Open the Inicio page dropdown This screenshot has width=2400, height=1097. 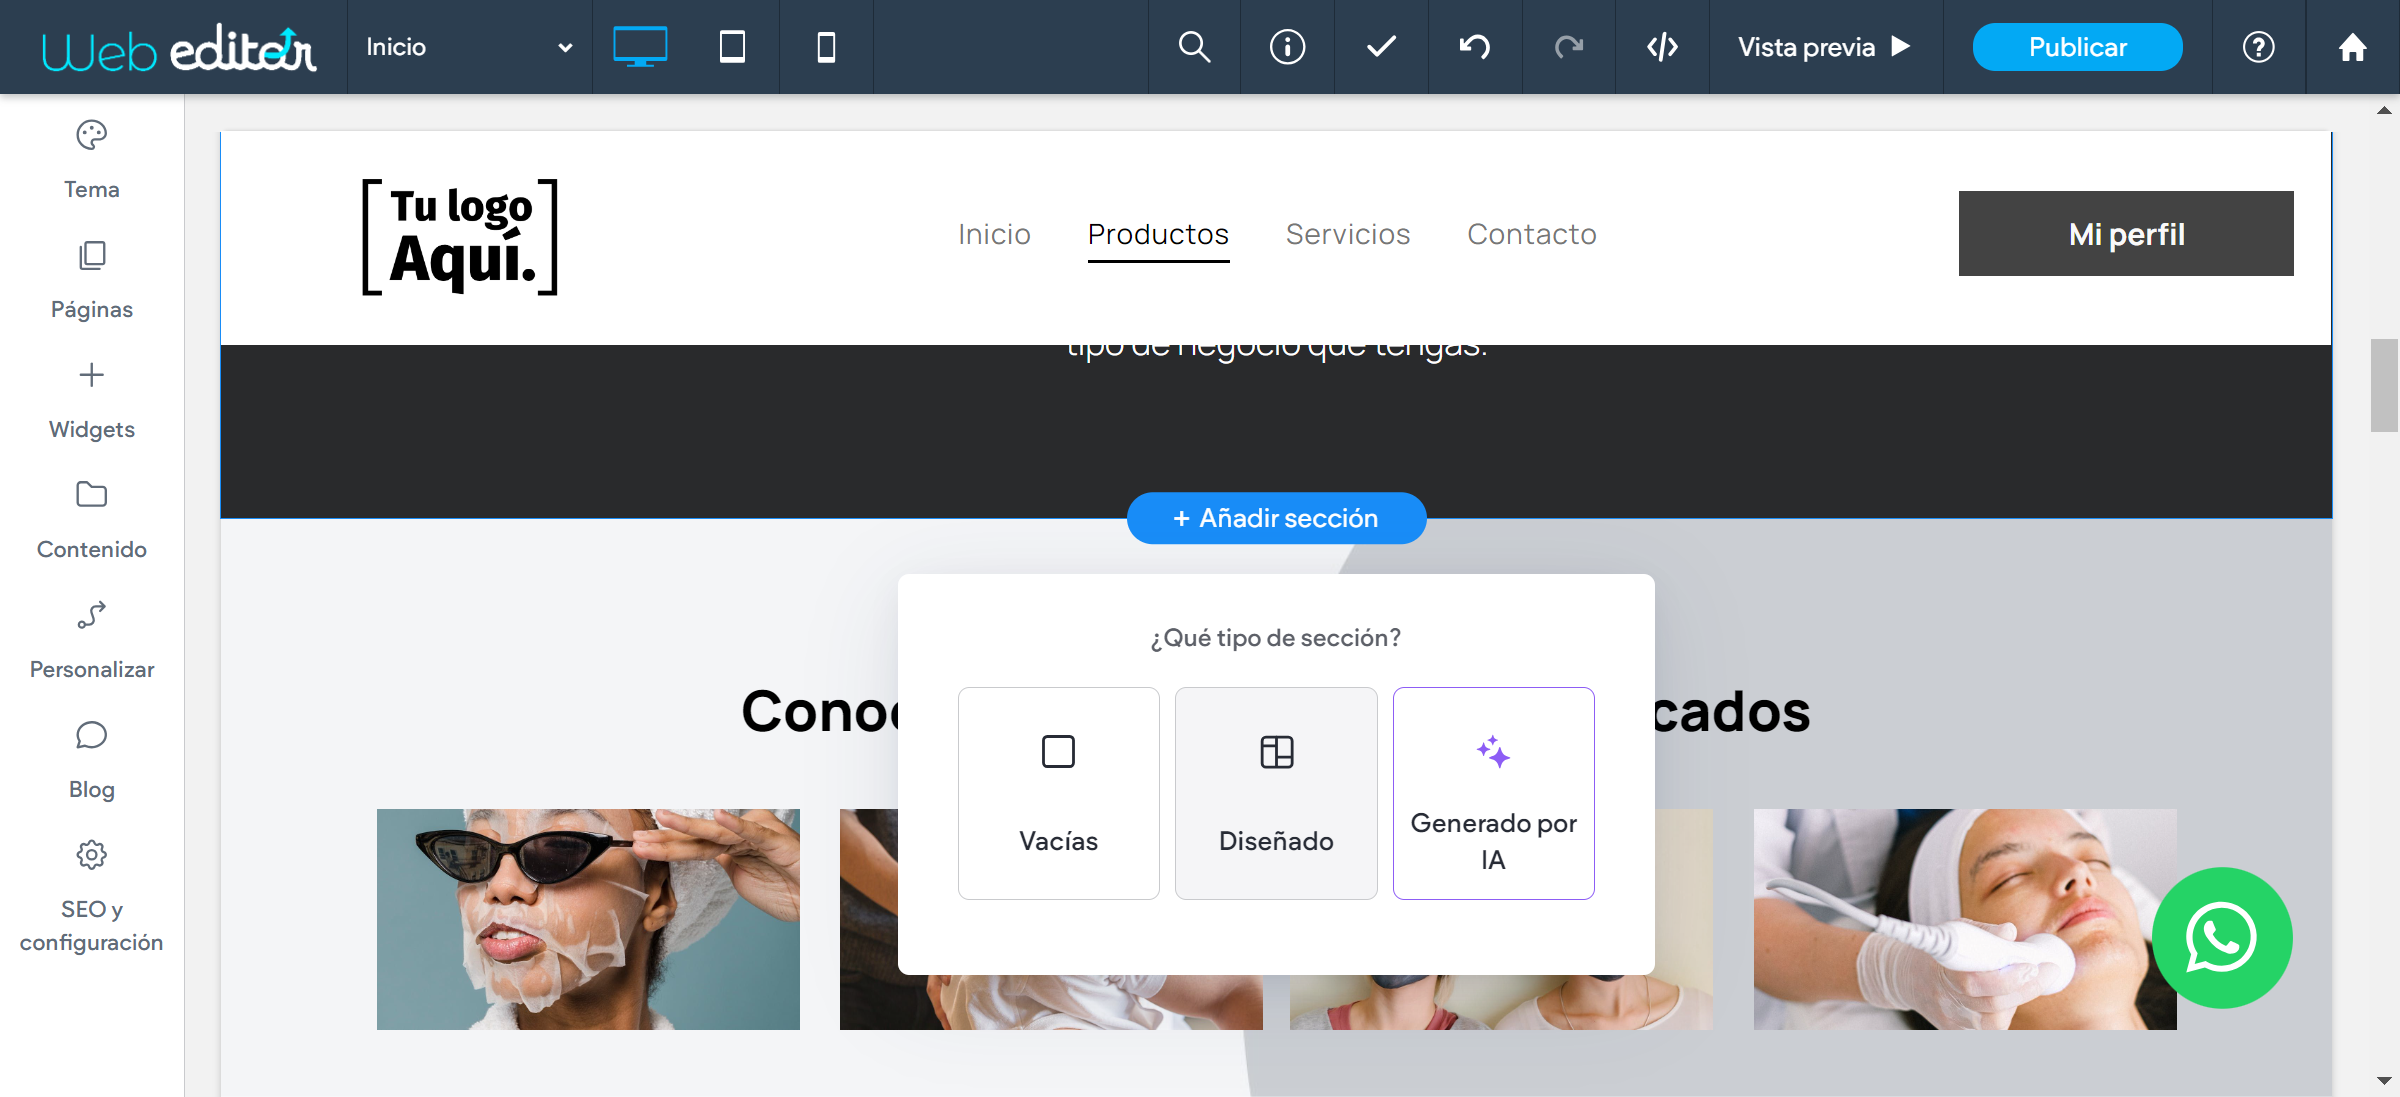point(469,47)
